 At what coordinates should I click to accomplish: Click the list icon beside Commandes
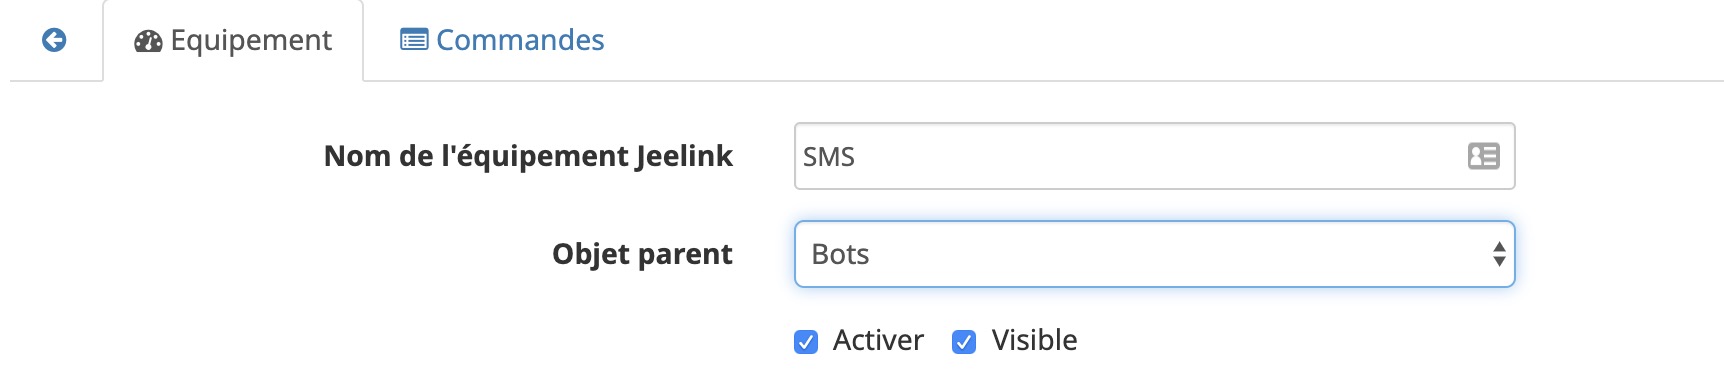coord(414,40)
